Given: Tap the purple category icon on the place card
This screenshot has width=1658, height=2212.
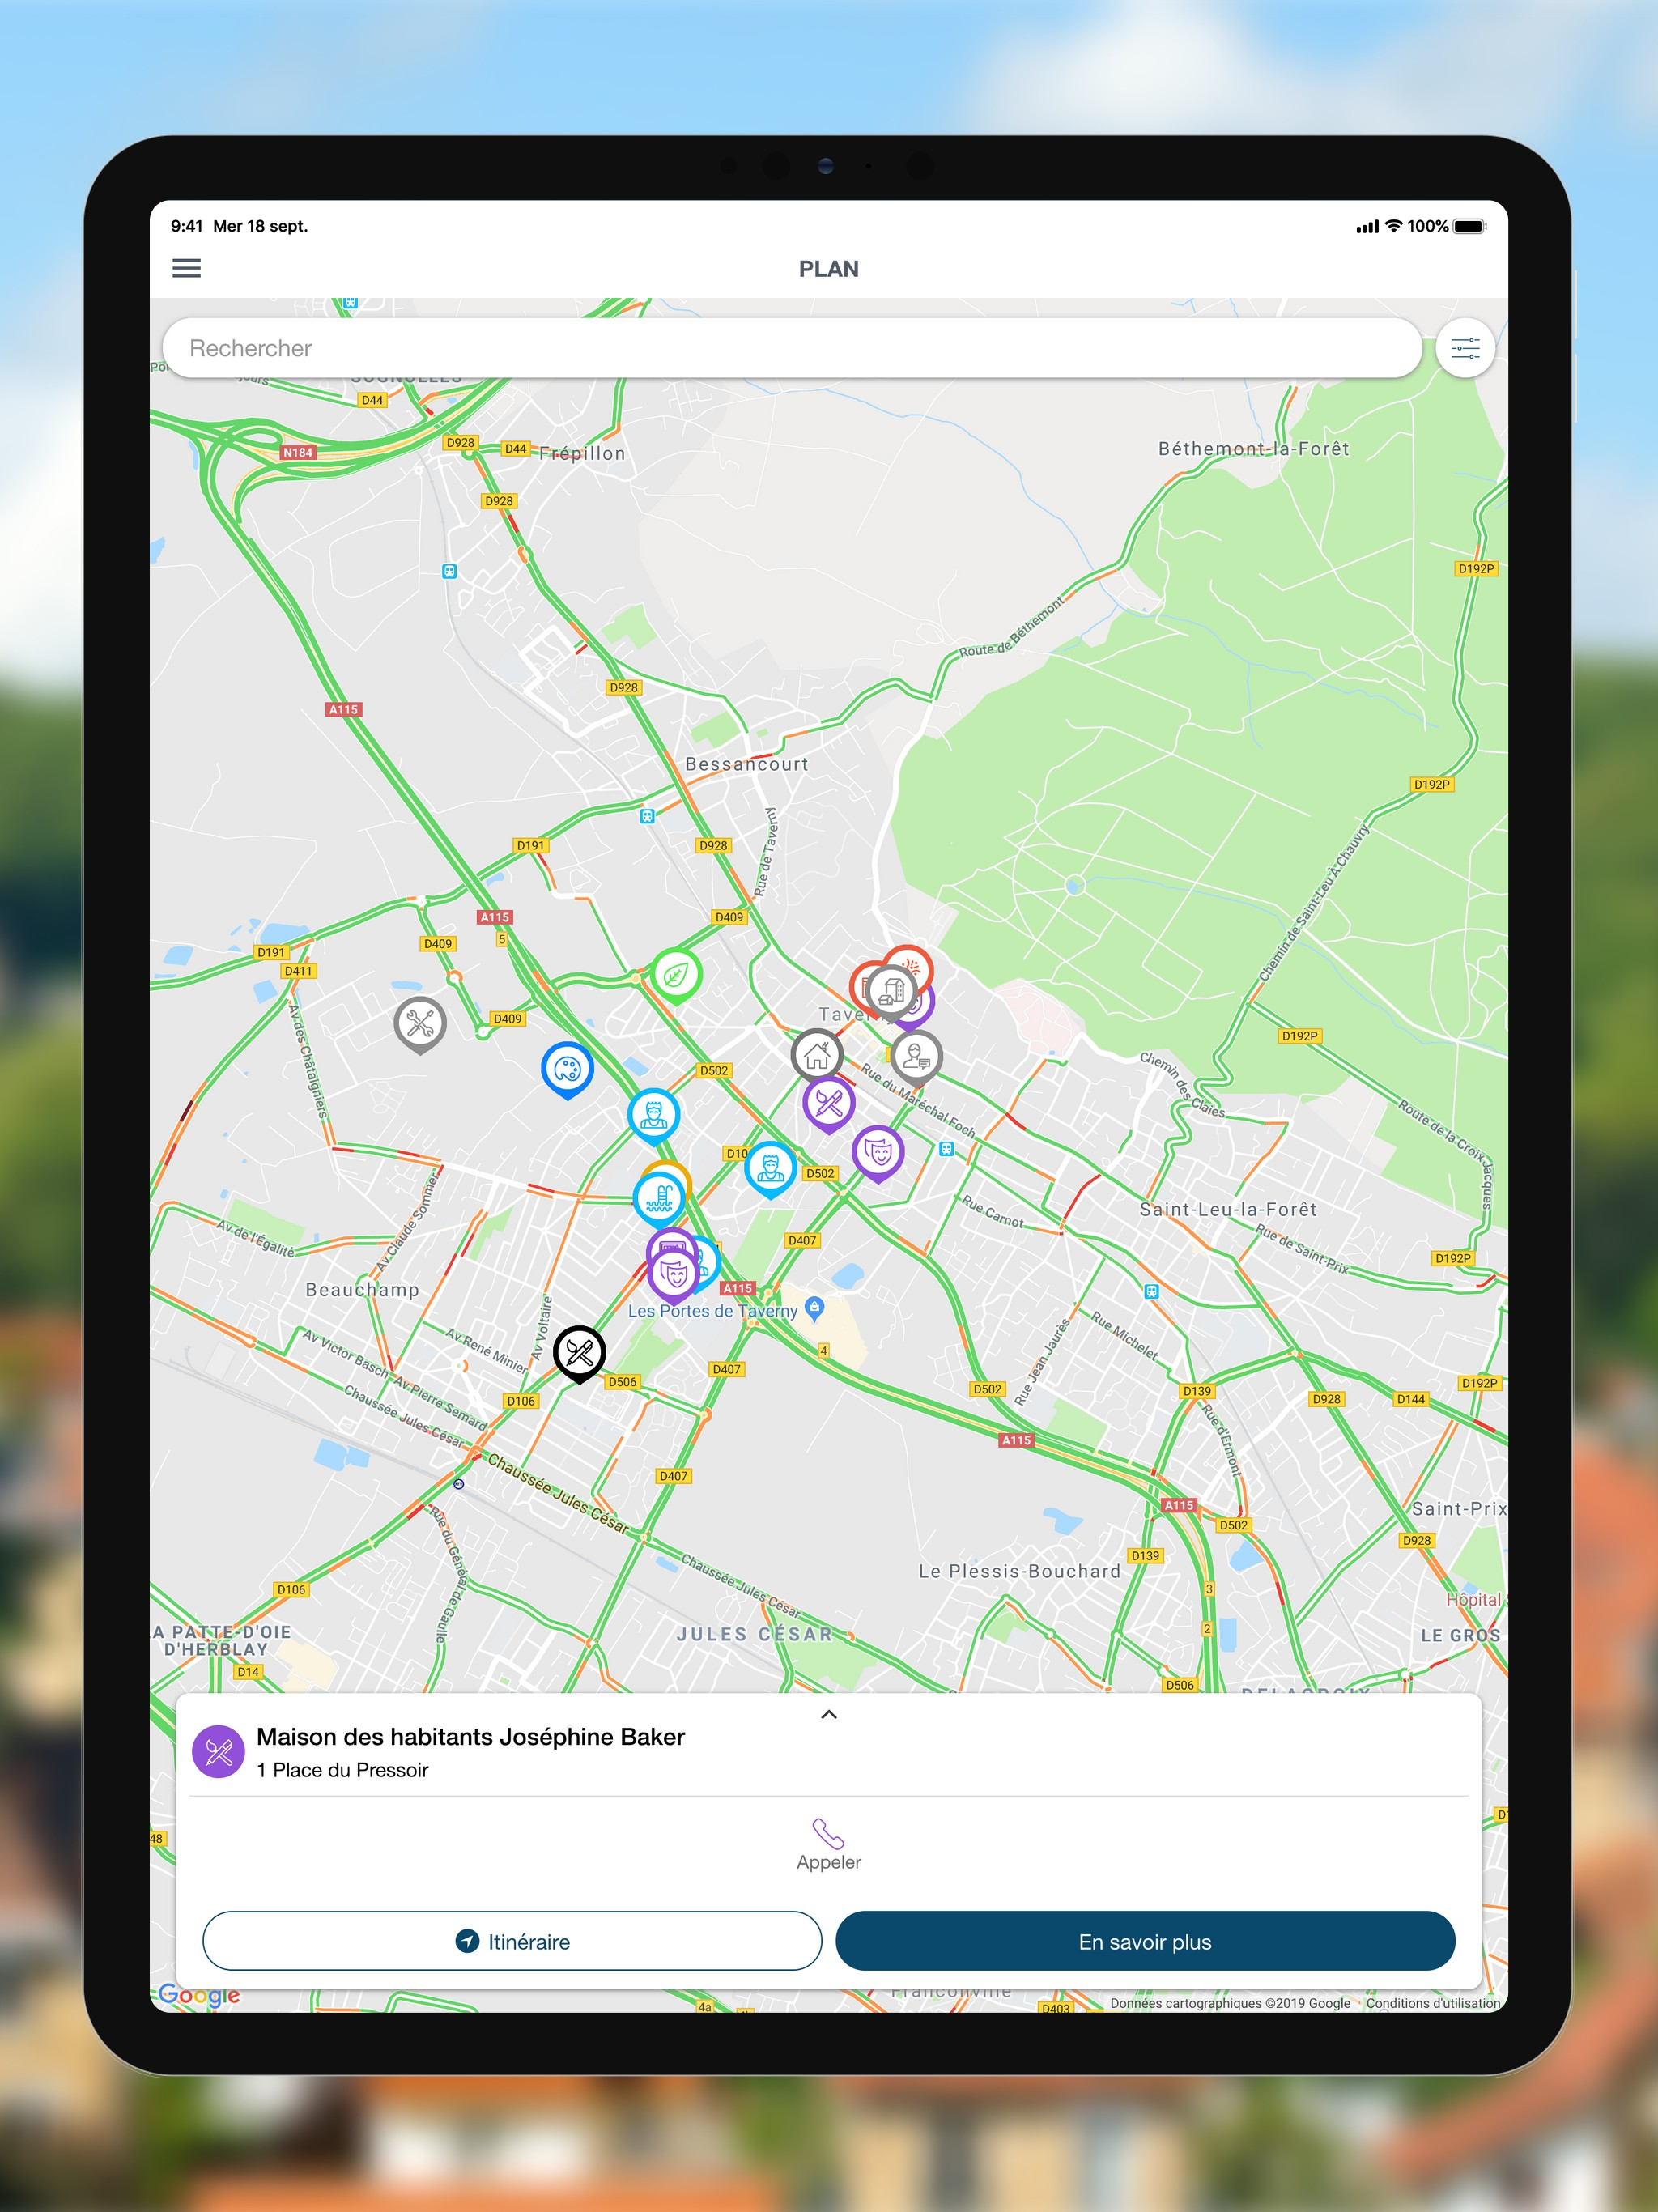Looking at the screenshot, I should click(218, 1751).
